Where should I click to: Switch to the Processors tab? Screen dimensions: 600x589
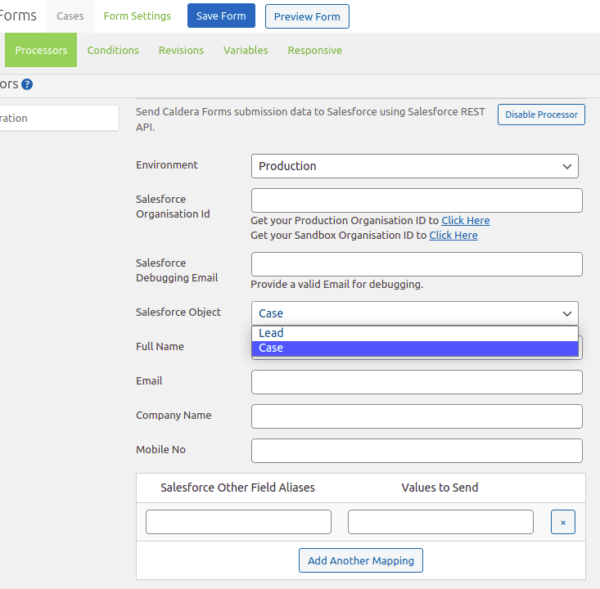click(41, 50)
